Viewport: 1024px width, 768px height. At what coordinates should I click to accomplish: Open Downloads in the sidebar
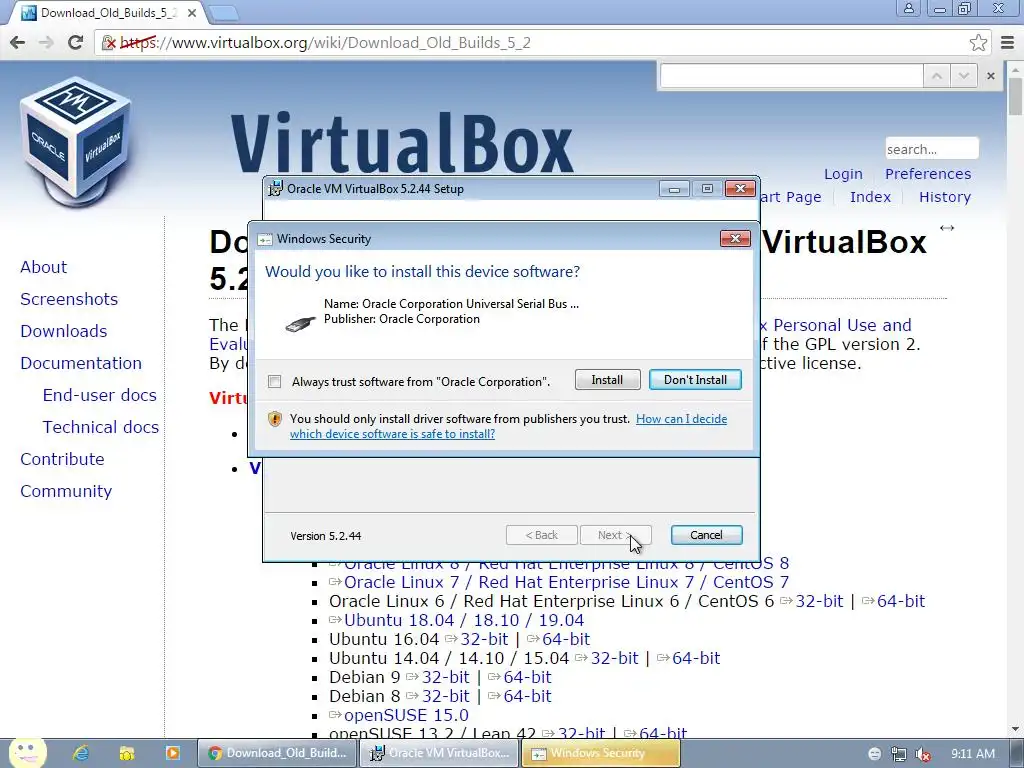point(64,331)
